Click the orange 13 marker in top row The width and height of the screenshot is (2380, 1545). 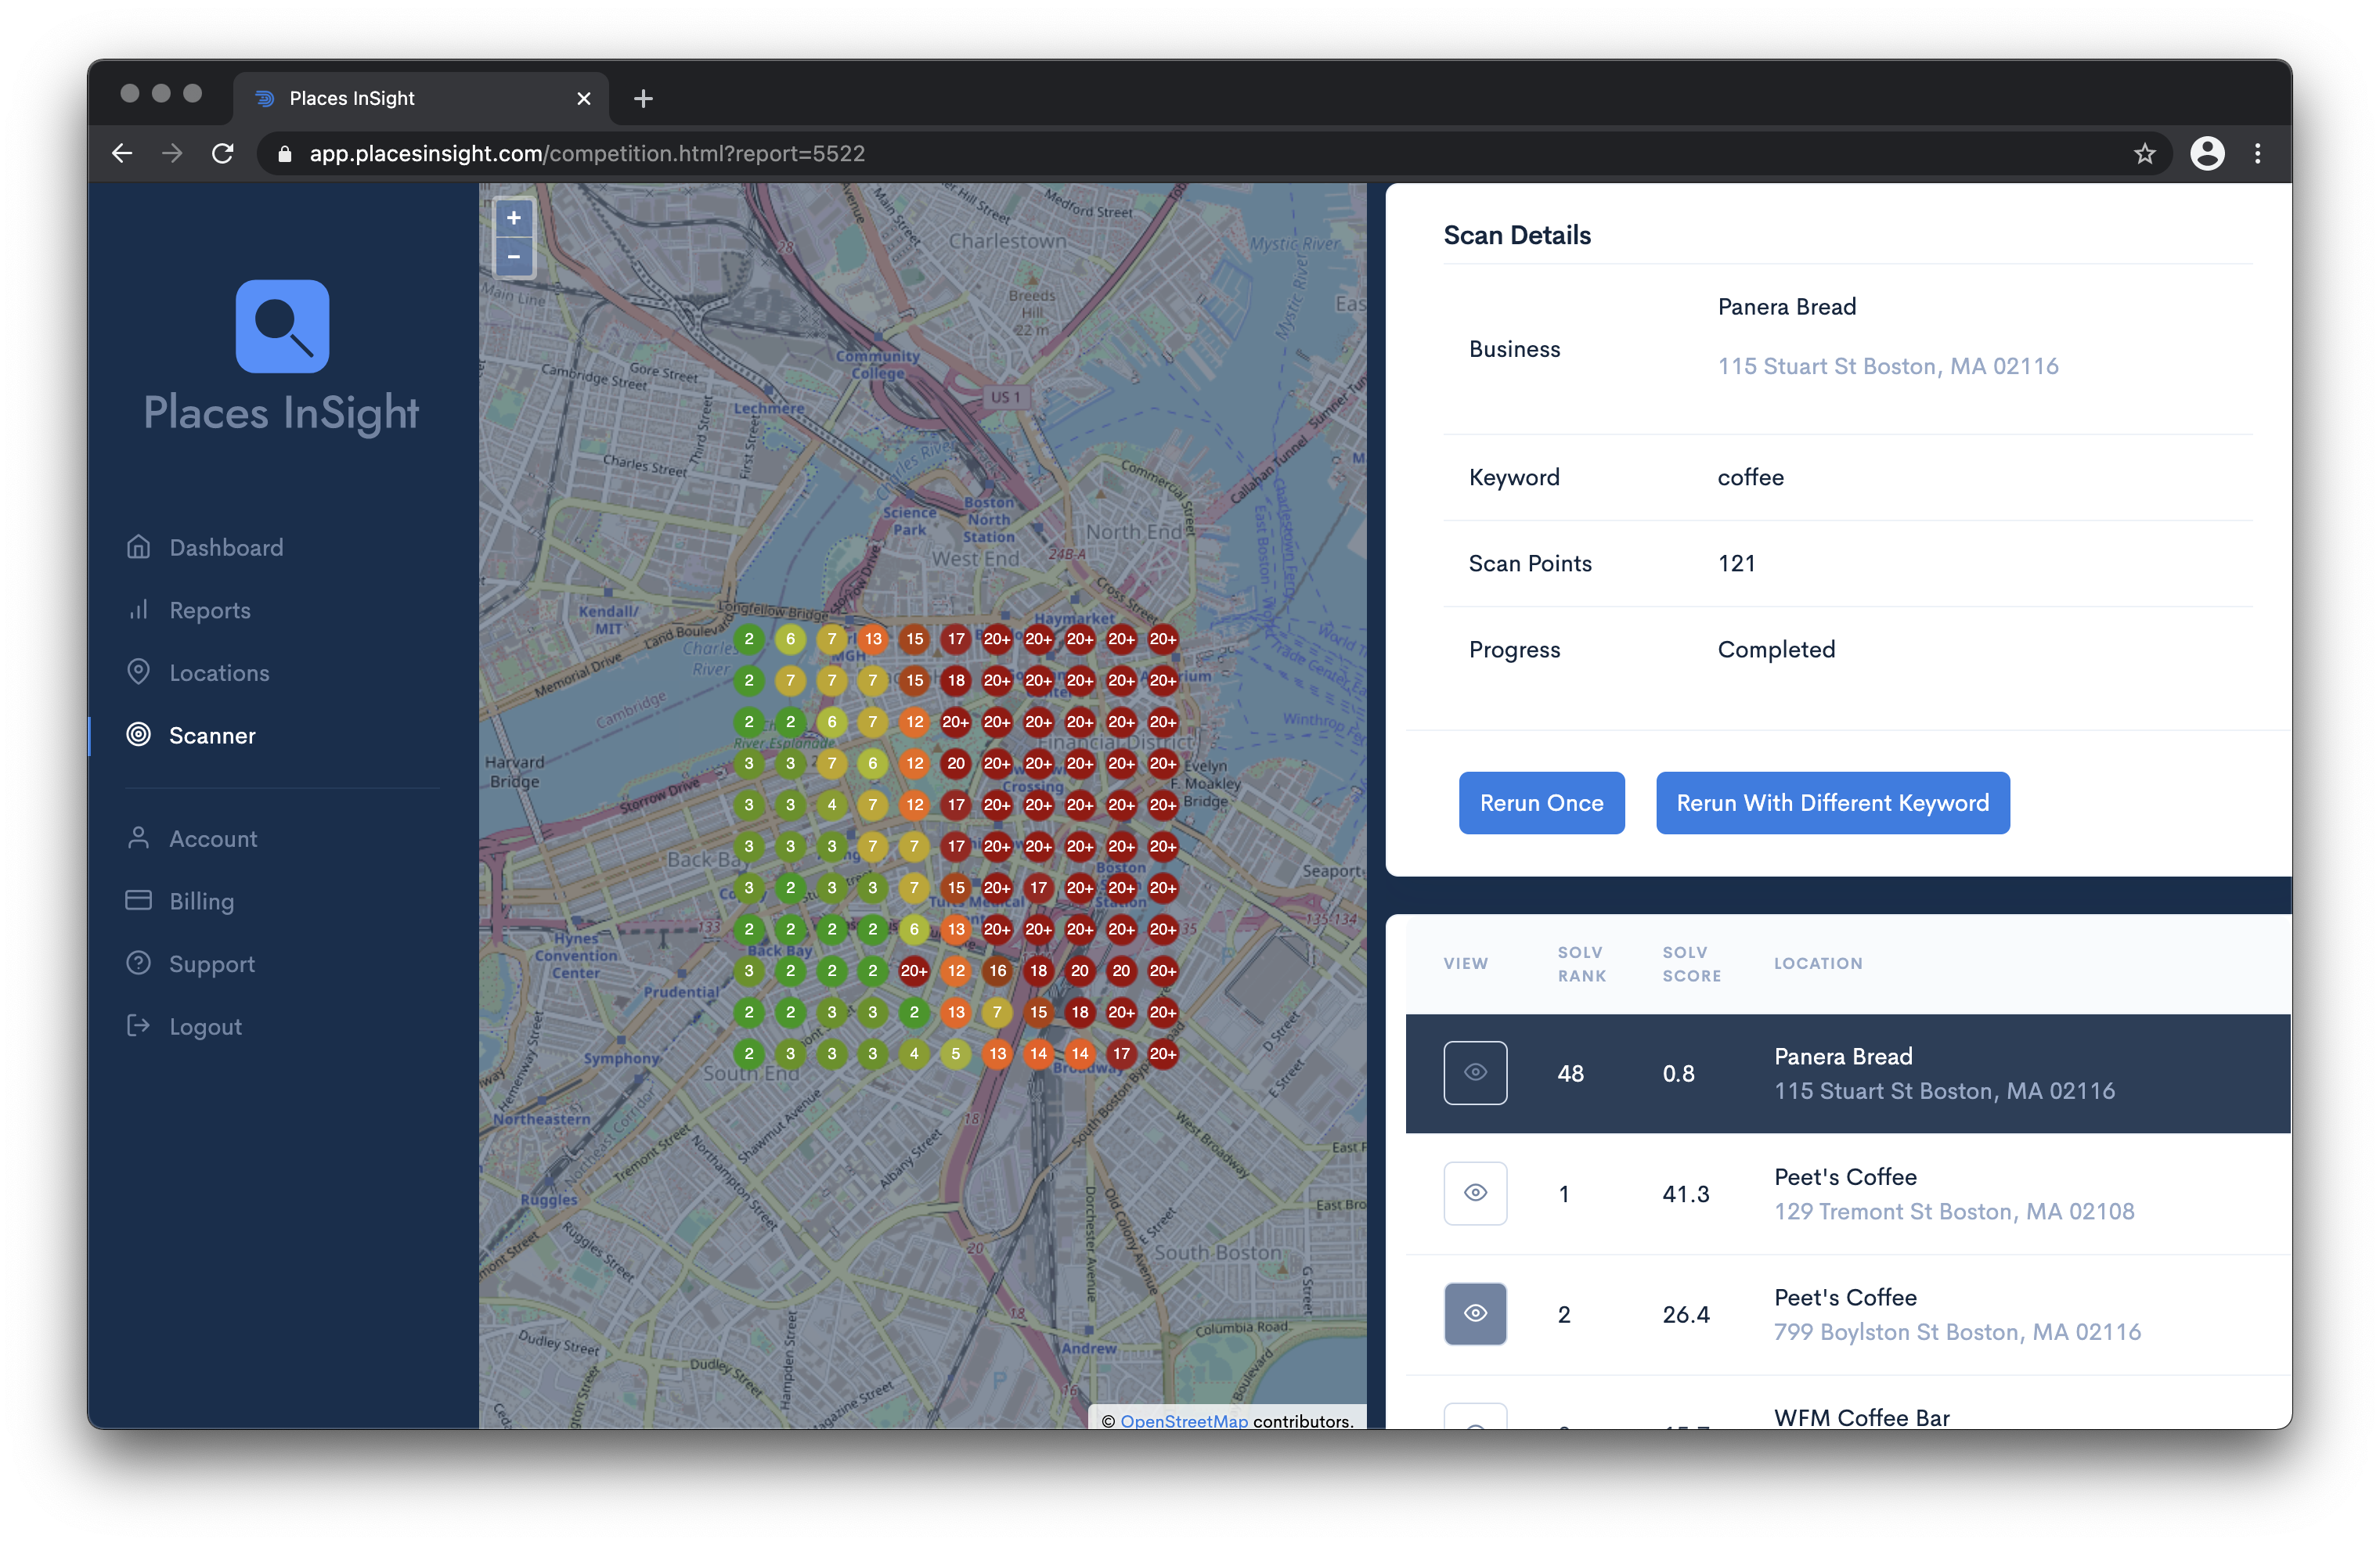[873, 639]
